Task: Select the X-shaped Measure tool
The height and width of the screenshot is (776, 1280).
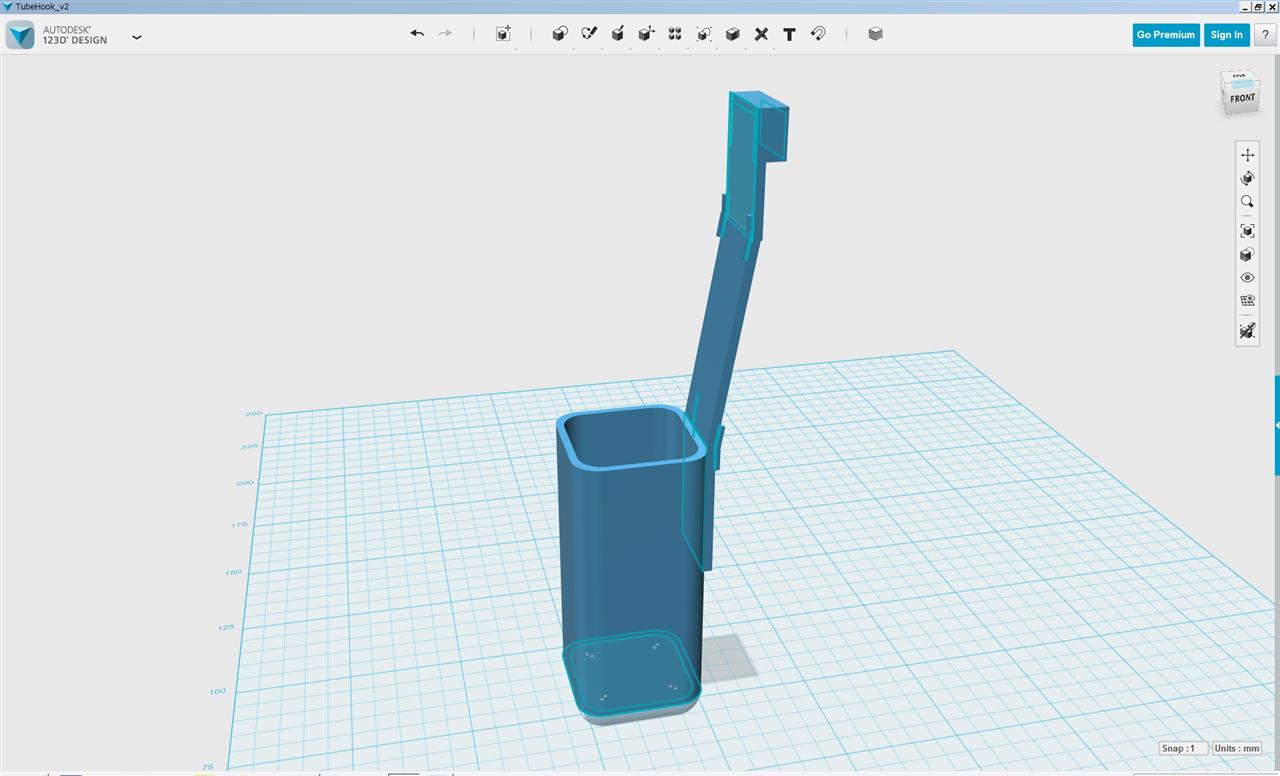Action: tap(761, 34)
